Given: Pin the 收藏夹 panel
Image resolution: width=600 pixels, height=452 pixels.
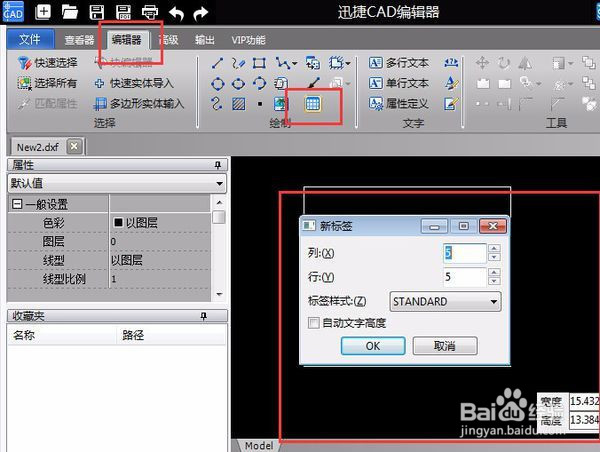Looking at the screenshot, I should click(x=204, y=316).
